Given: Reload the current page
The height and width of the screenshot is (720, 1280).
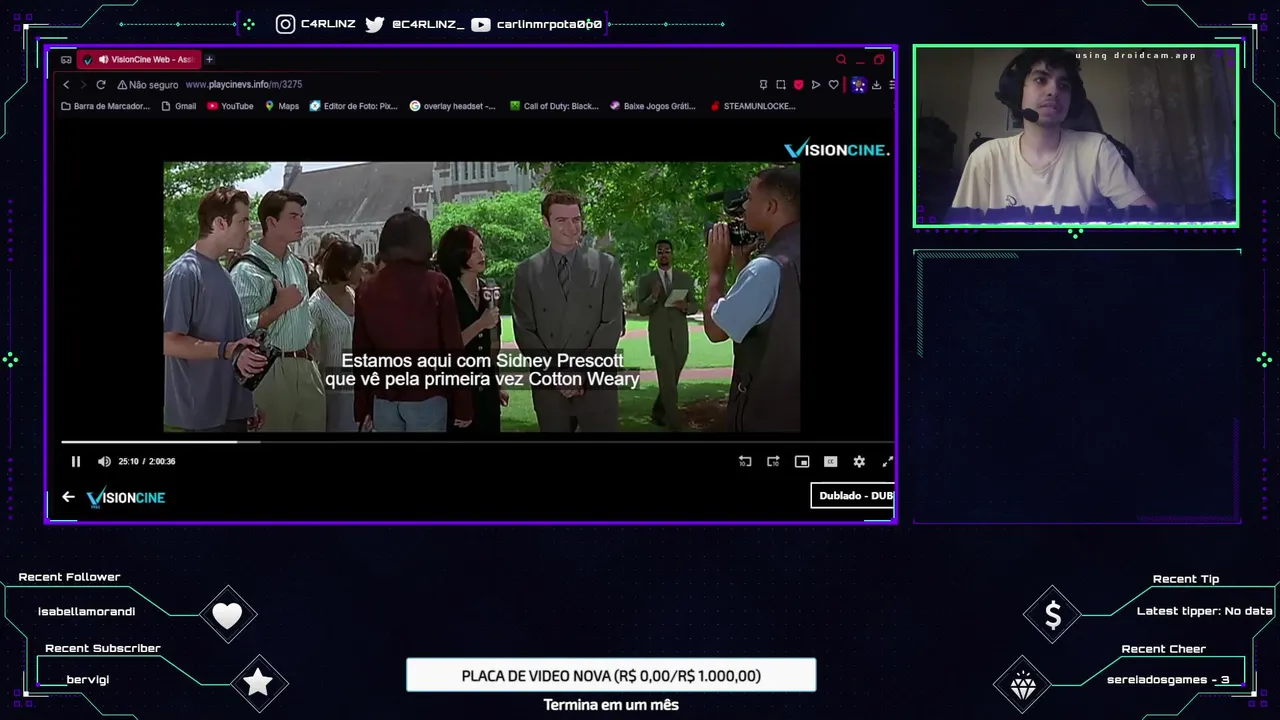Looking at the screenshot, I should (101, 85).
